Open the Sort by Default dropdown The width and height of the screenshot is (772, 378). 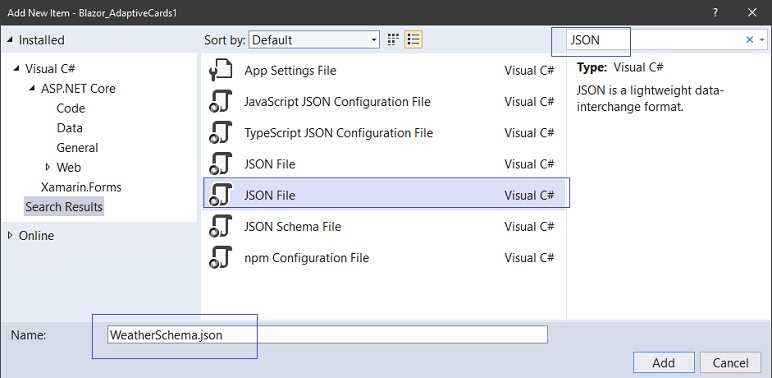(x=314, y=40)
